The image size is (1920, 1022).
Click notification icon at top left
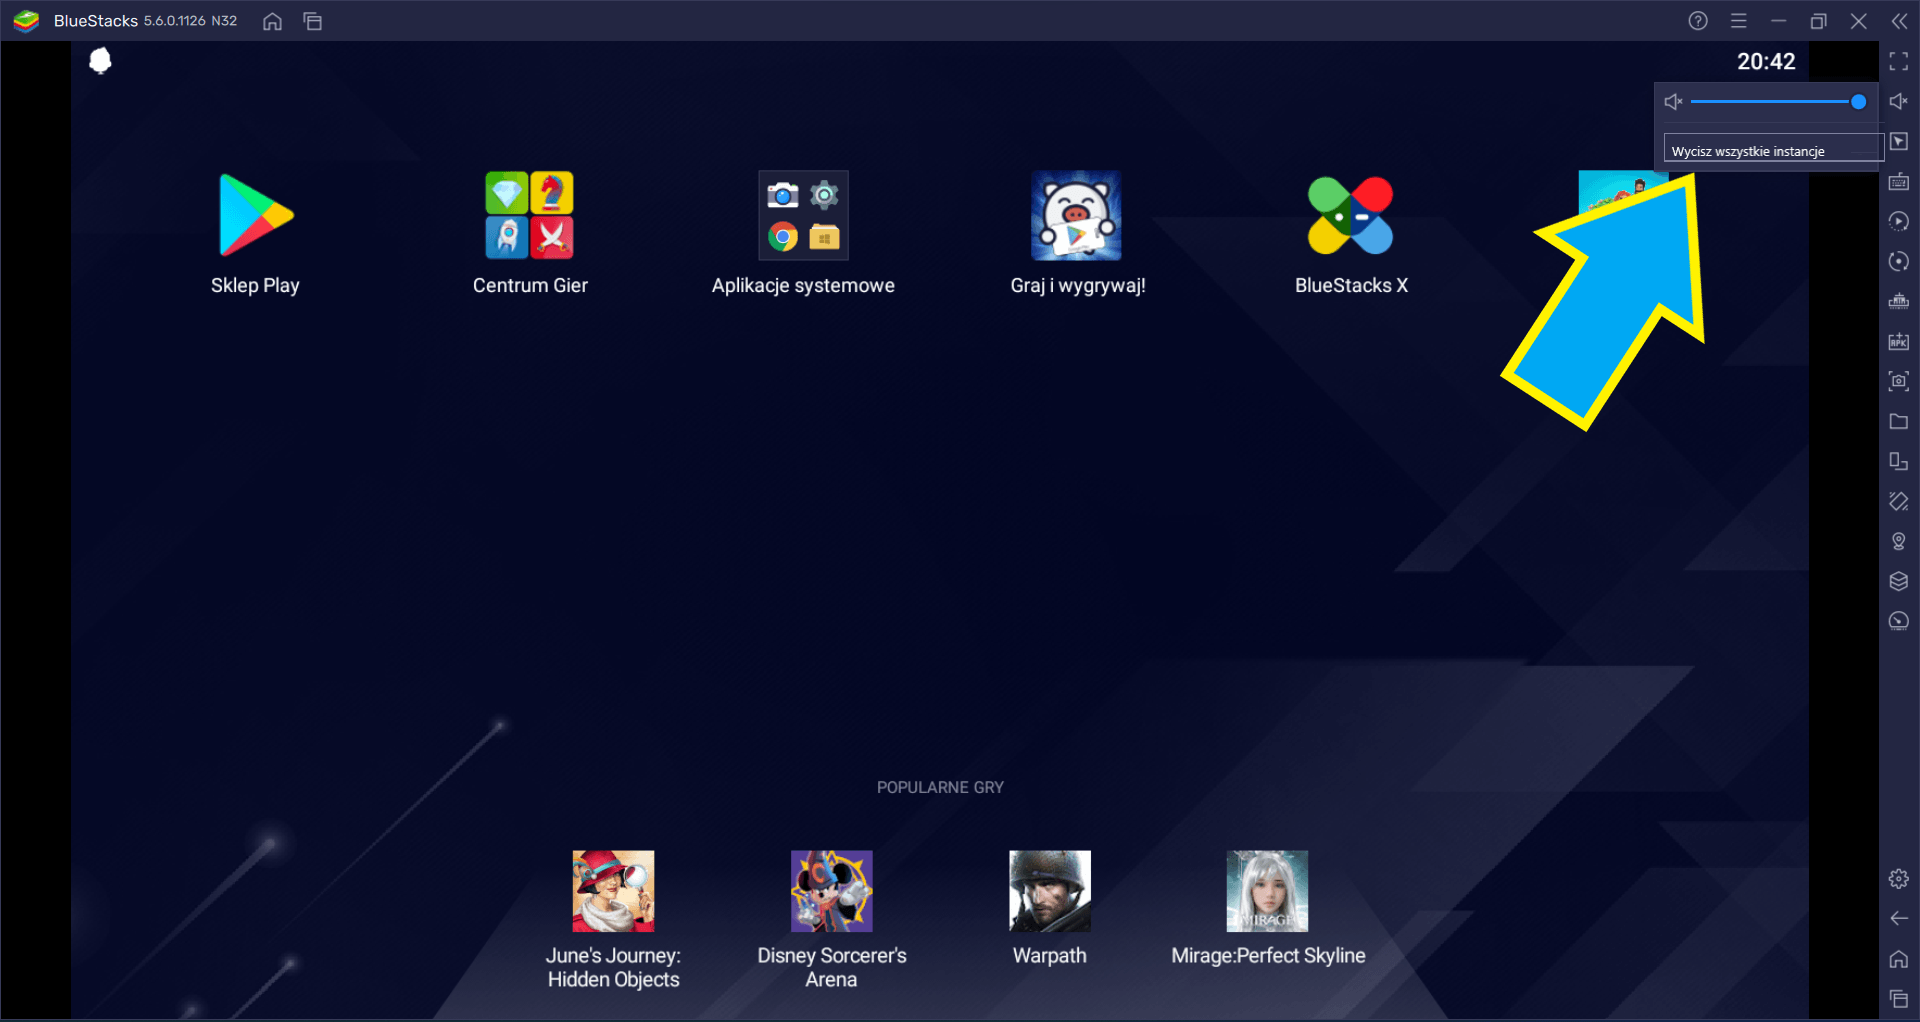click(100, 62)
